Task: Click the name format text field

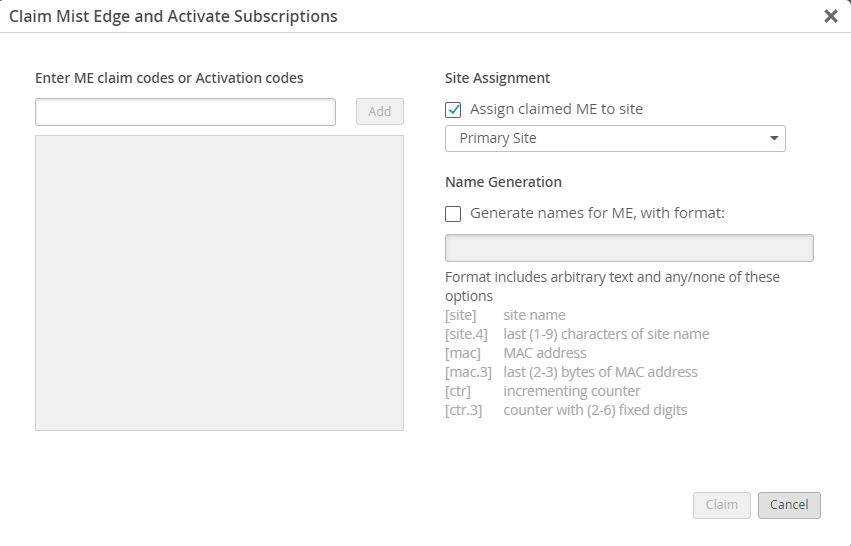Action: [x=628, y=248]
